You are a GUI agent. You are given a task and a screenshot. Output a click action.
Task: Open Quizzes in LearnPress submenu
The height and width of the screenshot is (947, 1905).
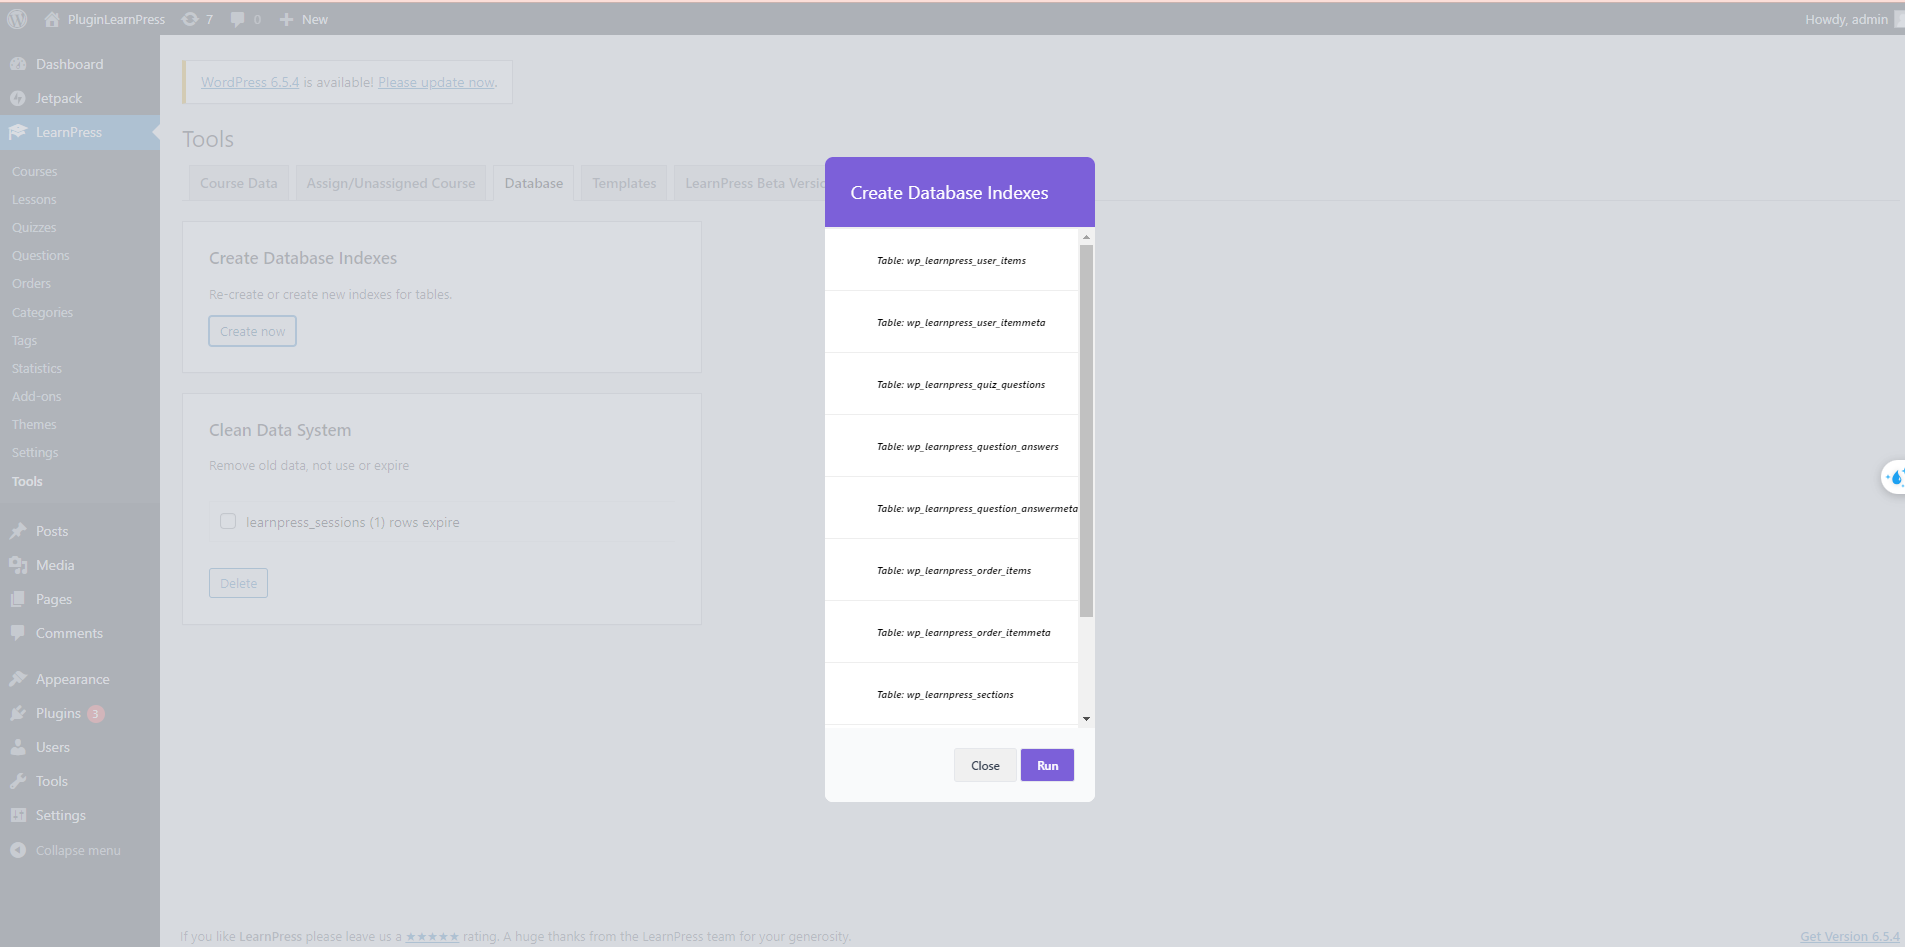coord(34,228)
